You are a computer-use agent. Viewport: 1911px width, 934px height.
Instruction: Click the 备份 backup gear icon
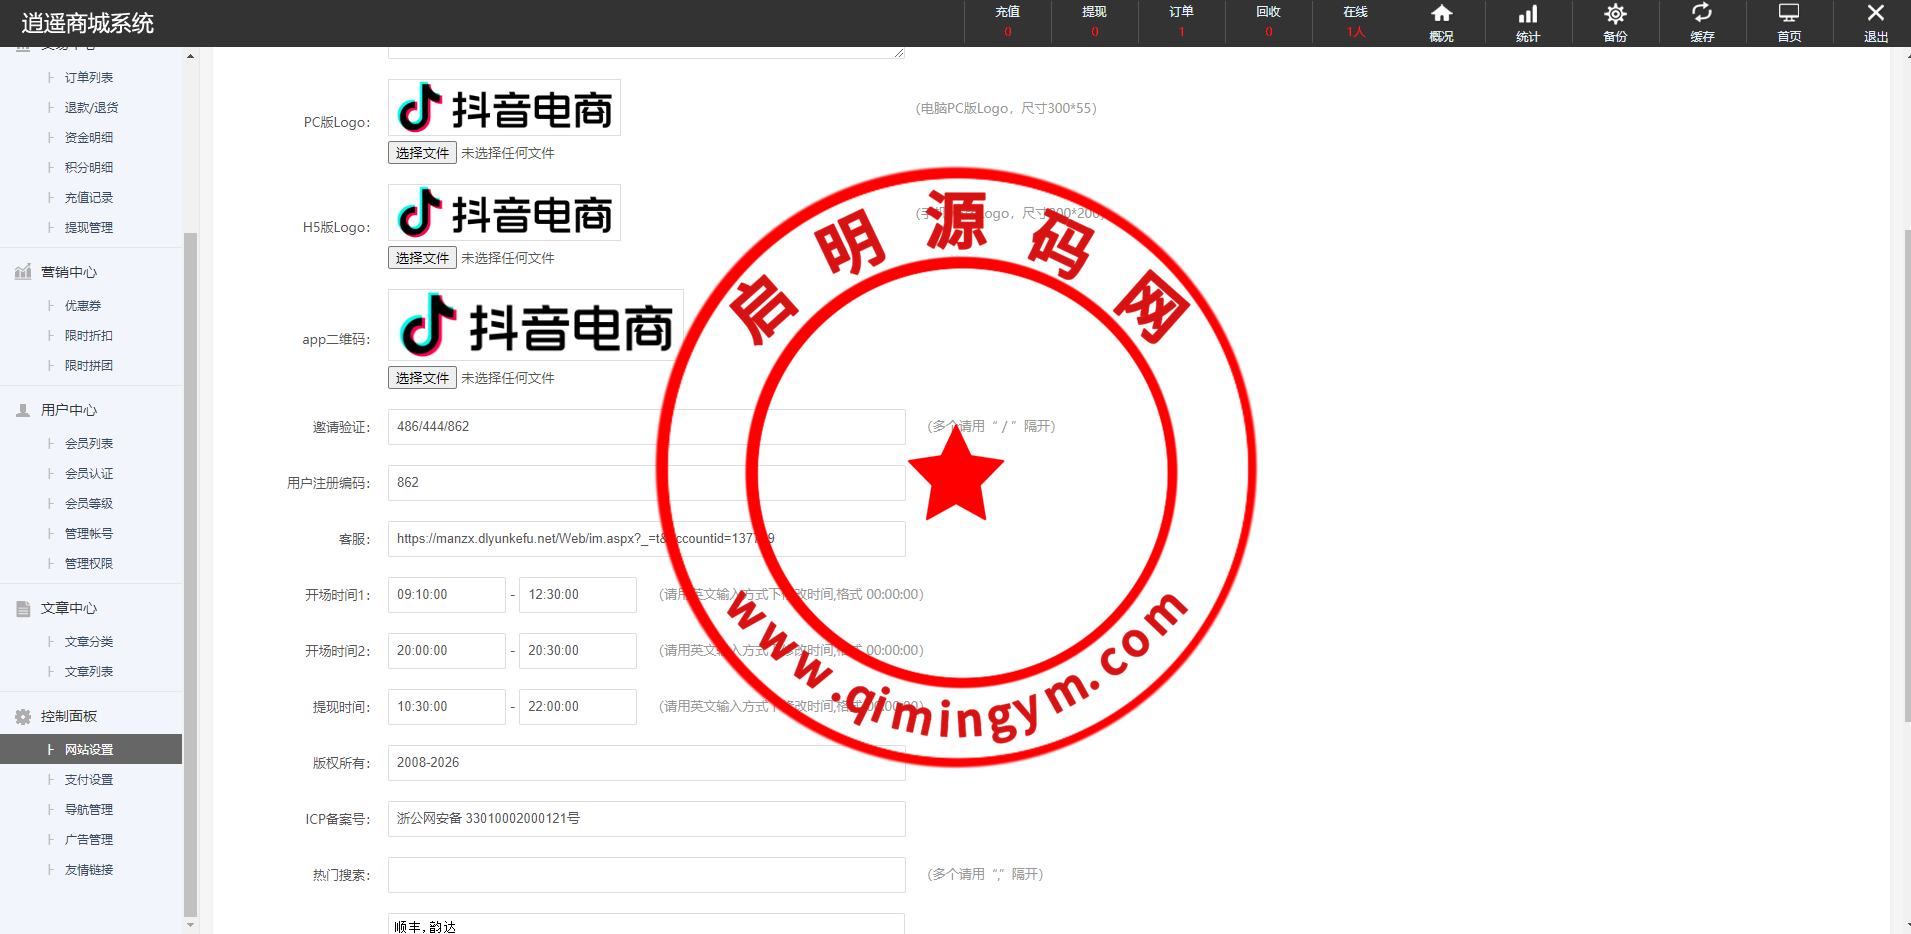[x=1615, y=14]
